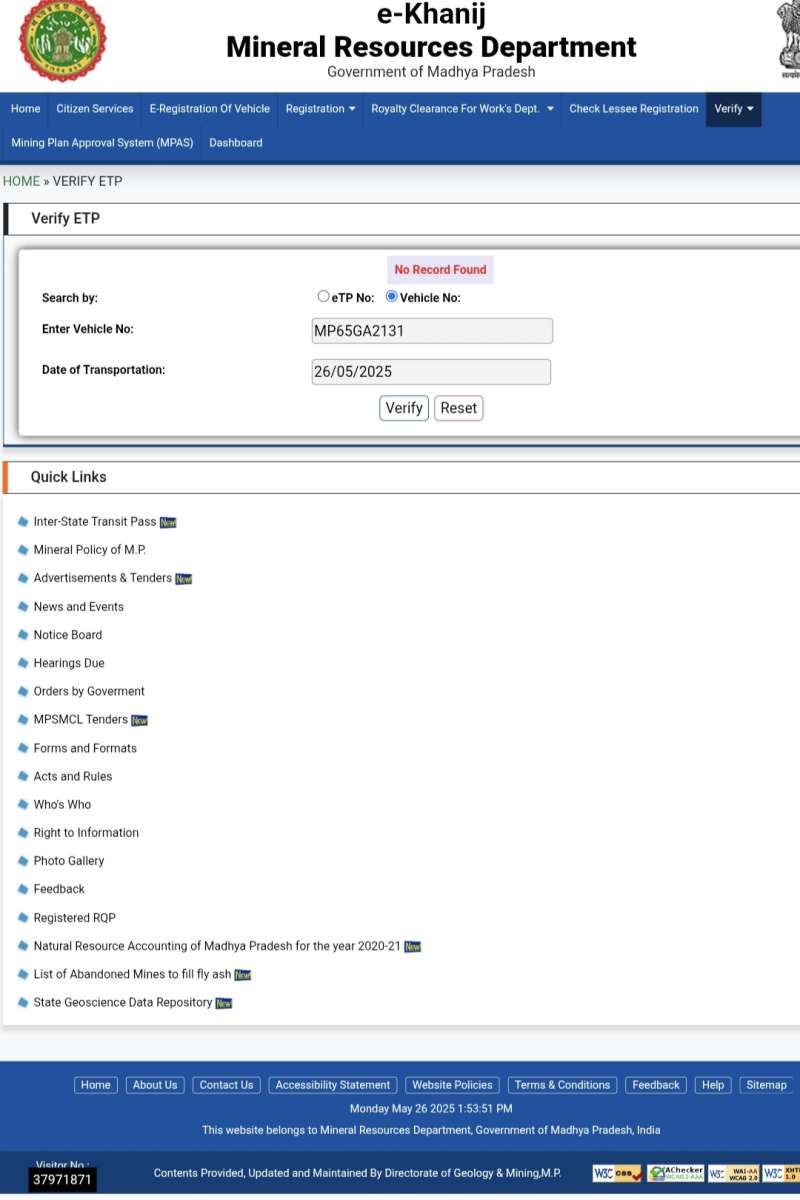Click the Reset button

(x=459, y=408)
